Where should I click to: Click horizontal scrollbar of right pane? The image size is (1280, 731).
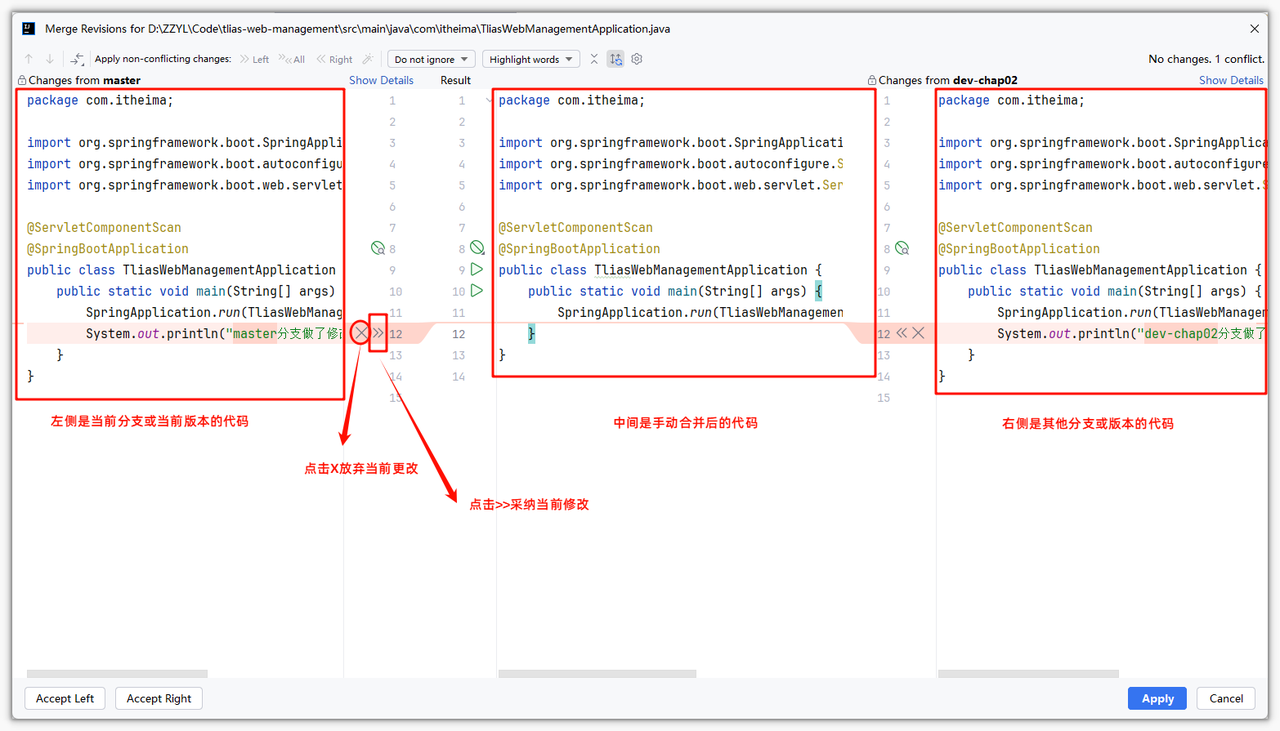(1028, 674)
